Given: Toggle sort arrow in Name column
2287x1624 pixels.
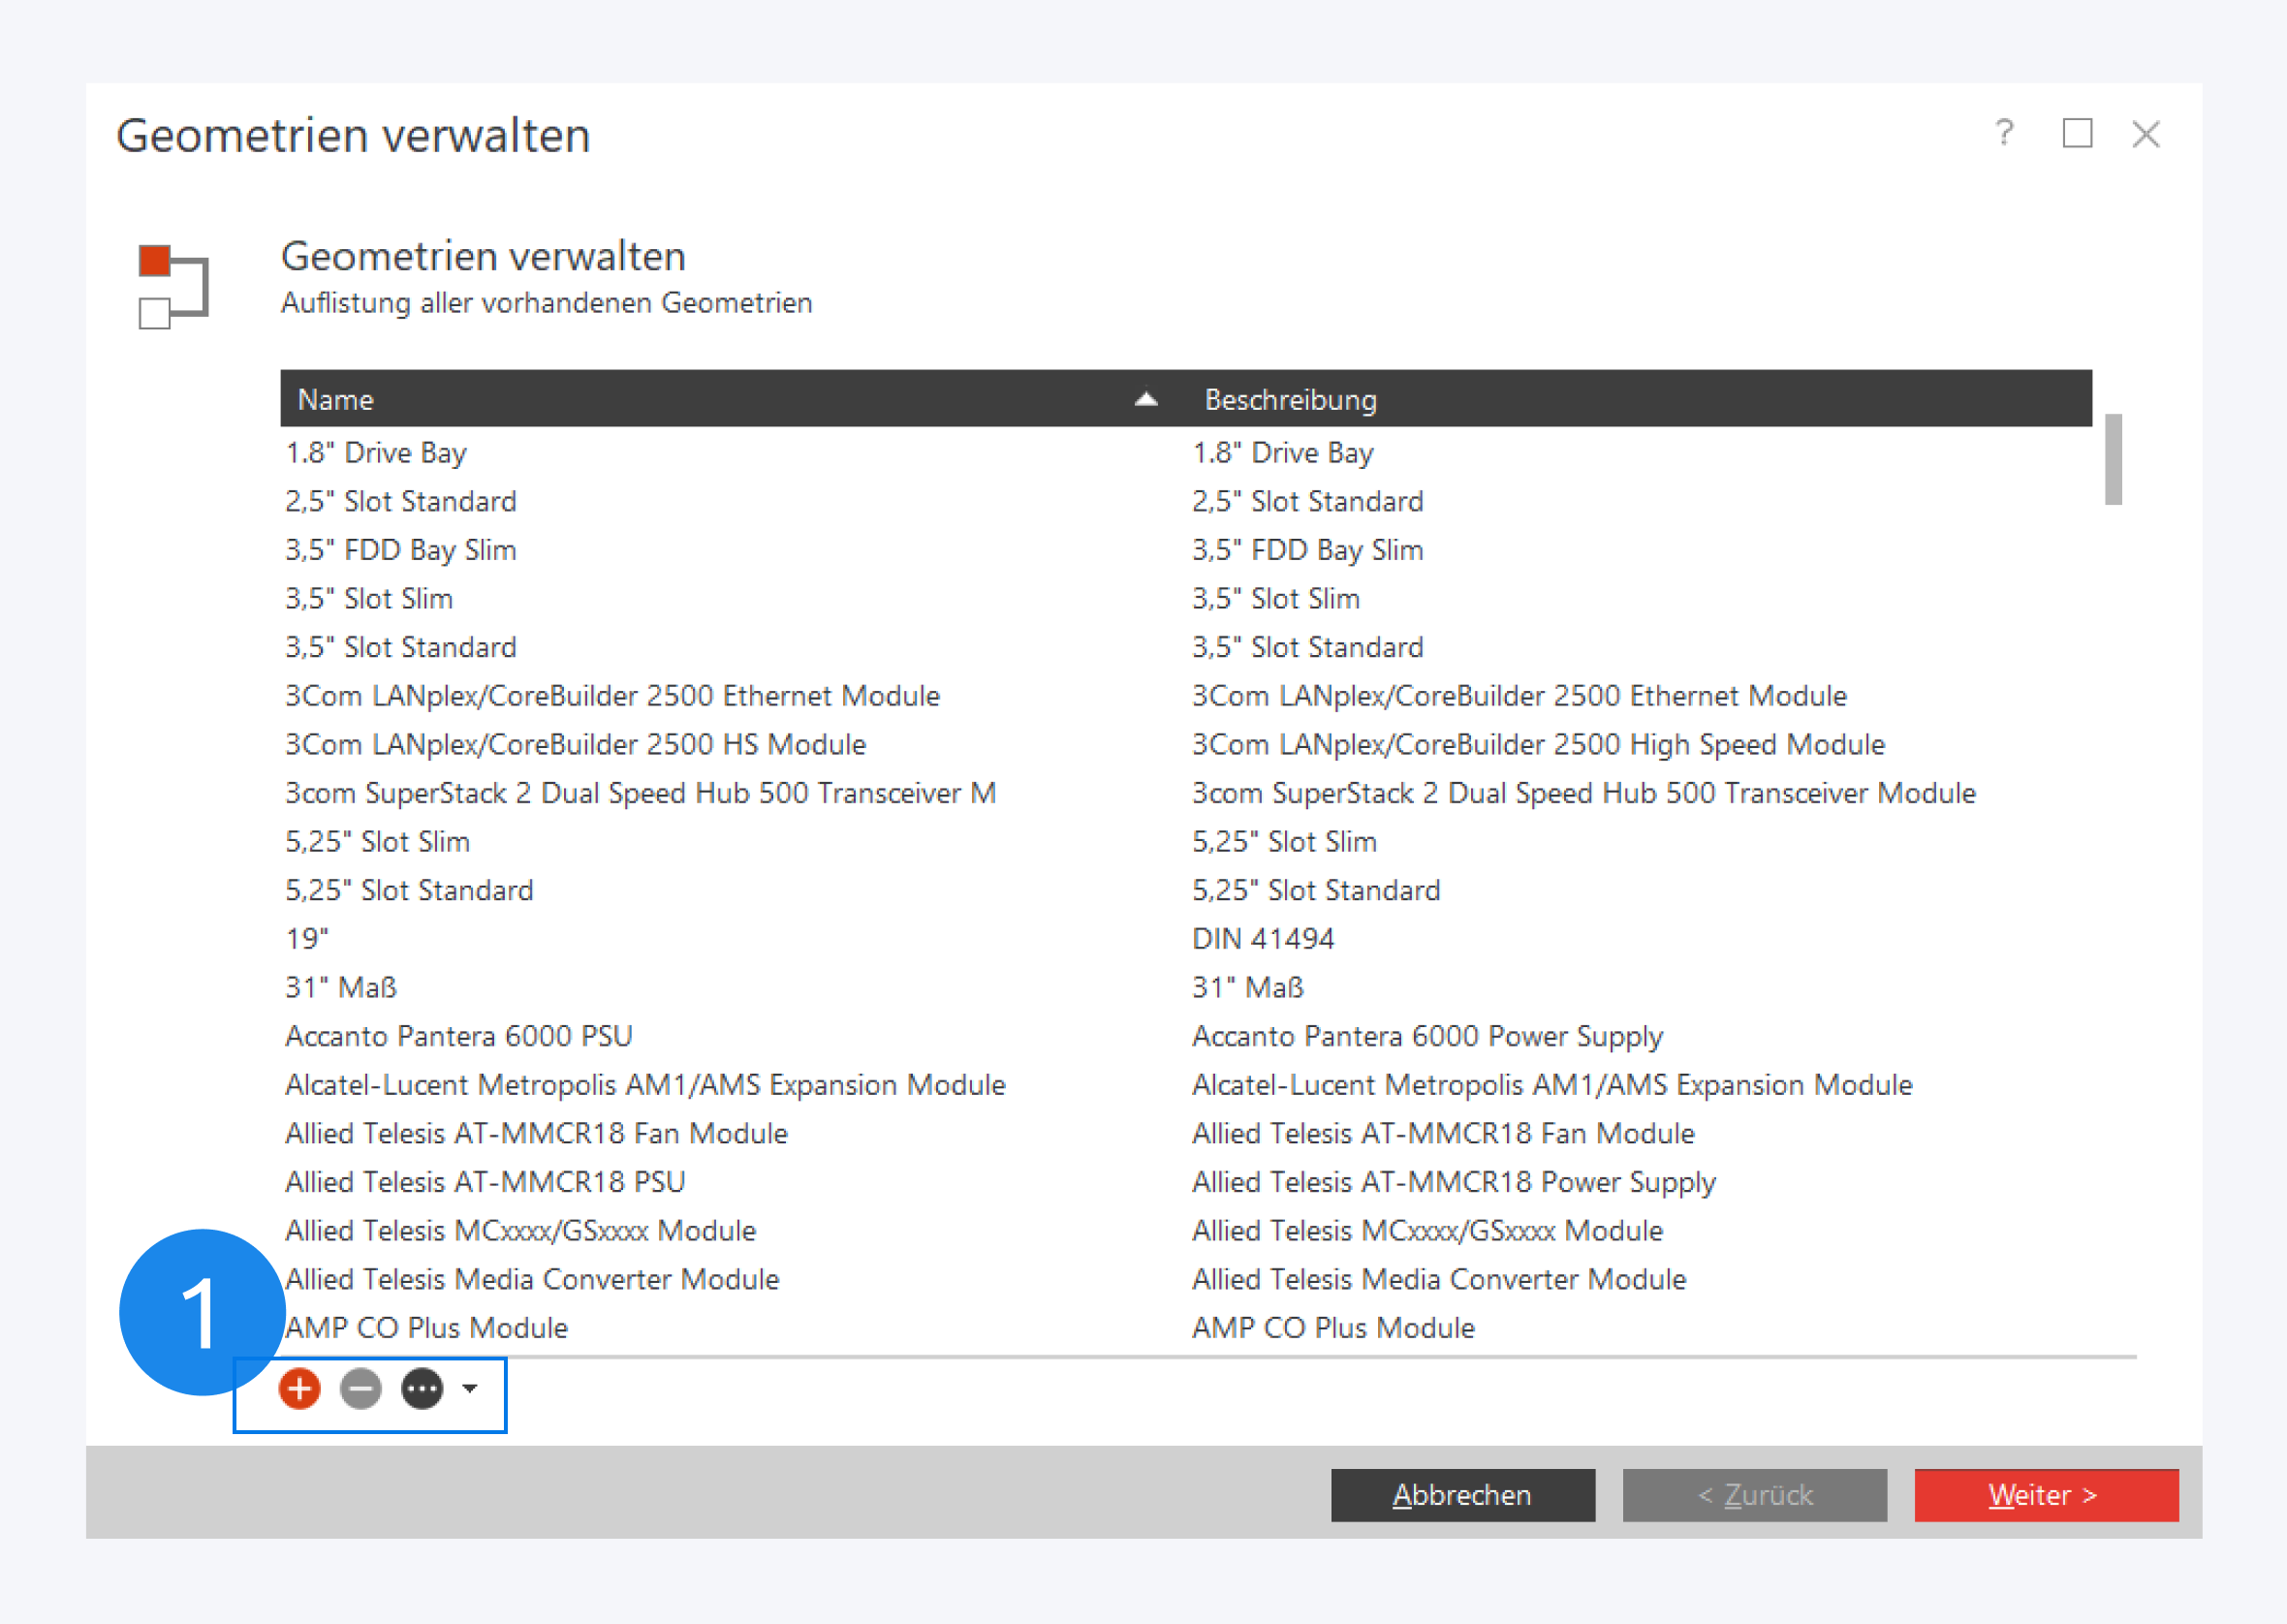Looking at the screenshot, I should click(x=1146, y=399).
